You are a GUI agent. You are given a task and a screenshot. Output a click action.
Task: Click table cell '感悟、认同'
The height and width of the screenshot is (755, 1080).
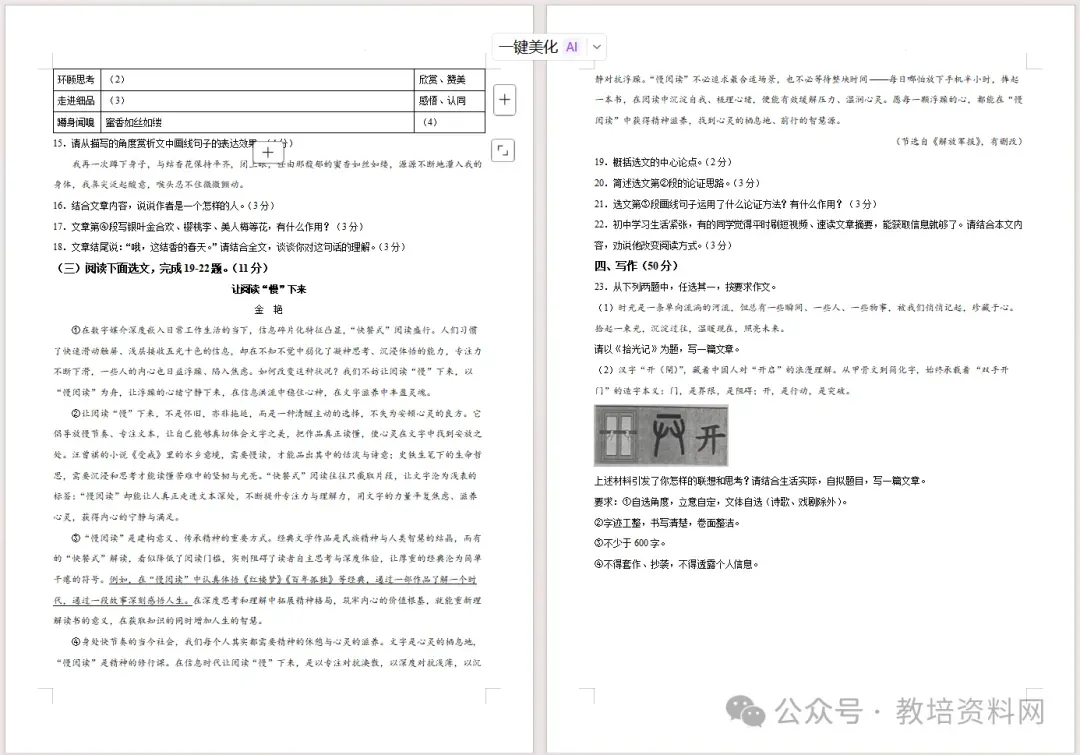[449, 101]
